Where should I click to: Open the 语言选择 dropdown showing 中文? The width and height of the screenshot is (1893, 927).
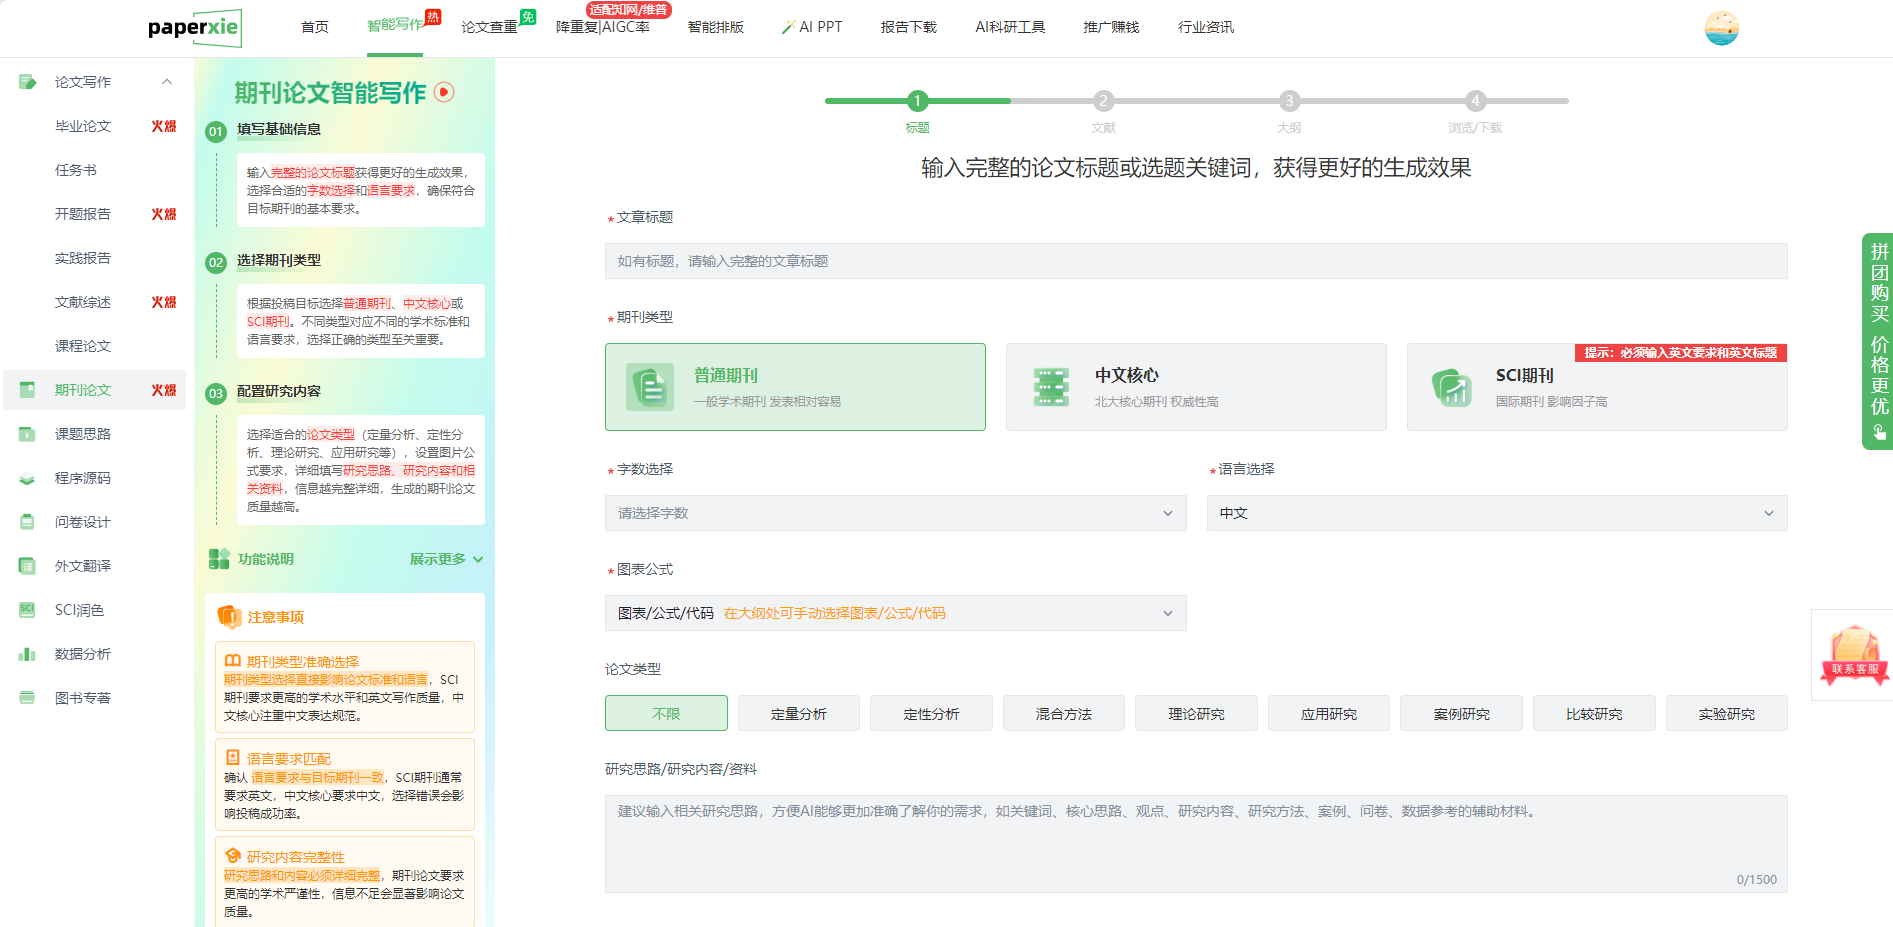click(x=1496, y=513)
